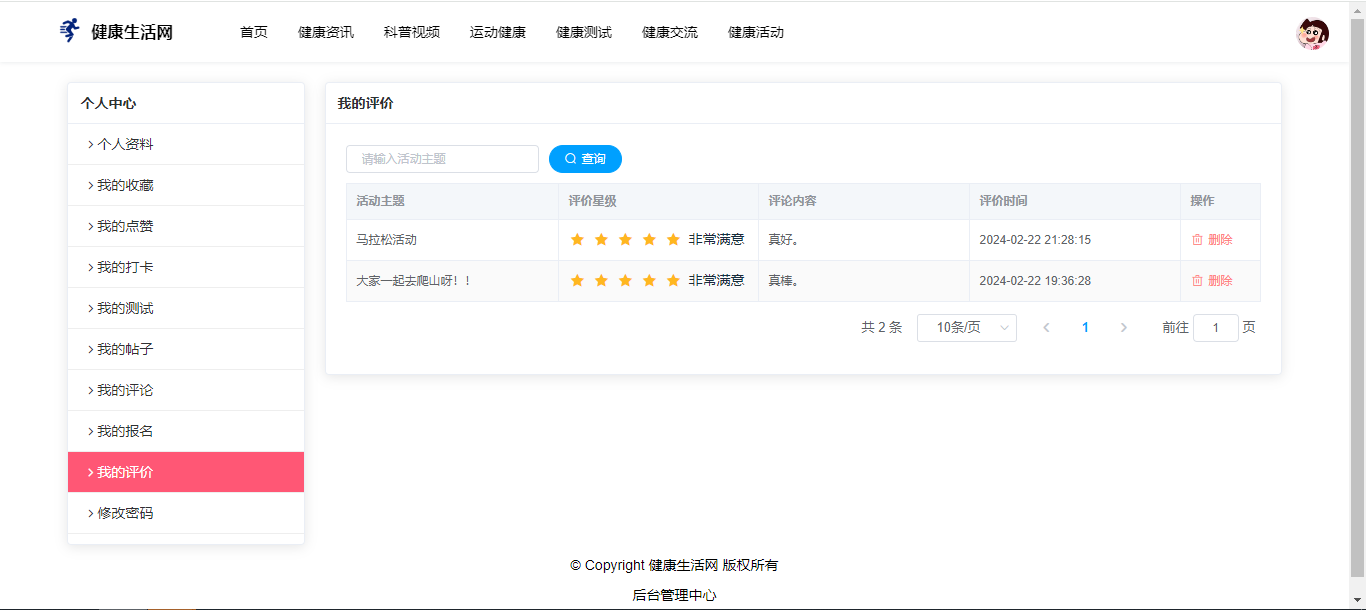Focus the 请输入活动主题 search field

pyautogui.click(x=442, y=159)
